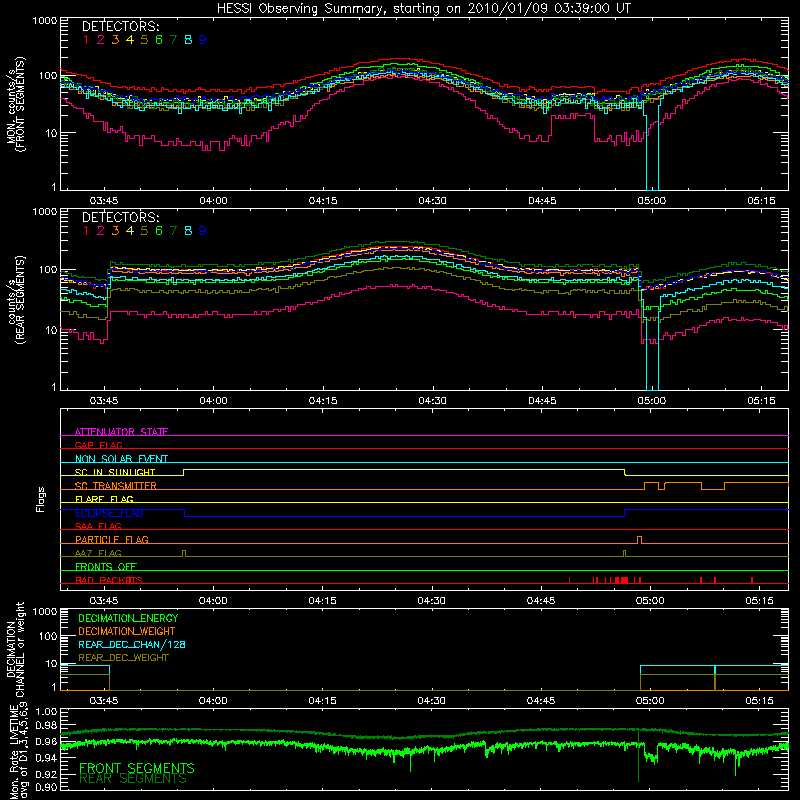Click the vertical Flags axis label
The width and height of the screenshot is (800, 800).
point(41,499)
